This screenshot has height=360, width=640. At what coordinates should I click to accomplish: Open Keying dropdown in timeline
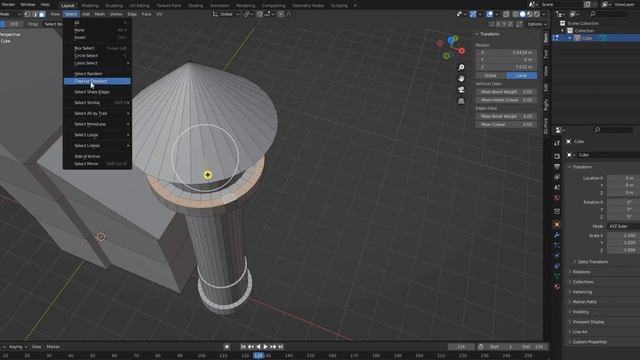point(17,347)
